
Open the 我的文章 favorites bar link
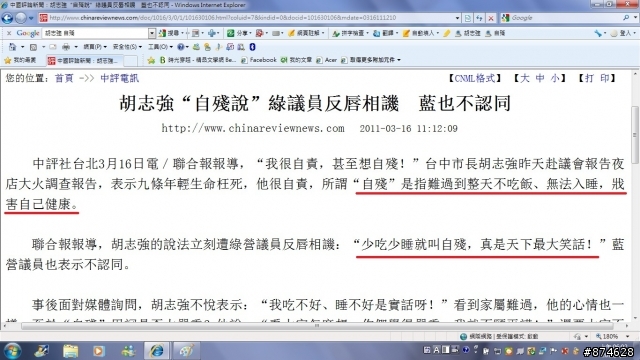(296, 60)
